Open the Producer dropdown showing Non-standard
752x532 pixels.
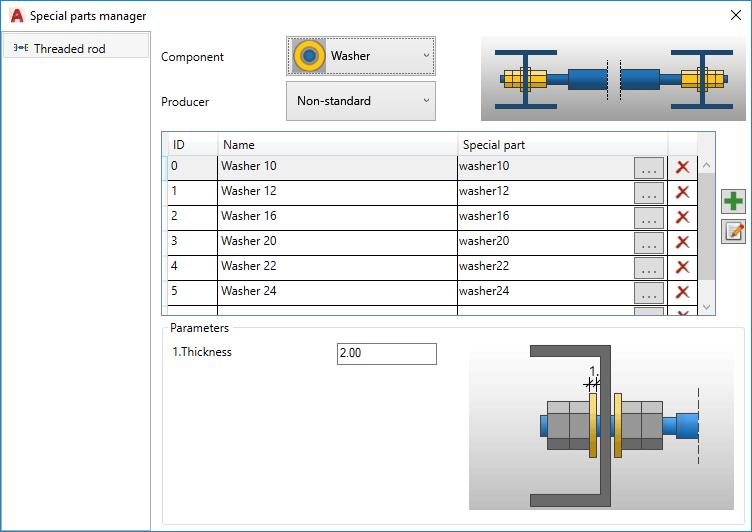(x=361, y=101)
